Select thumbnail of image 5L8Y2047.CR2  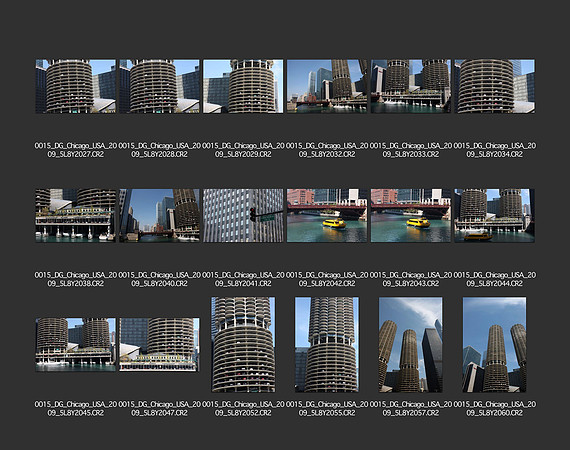tap(159, 345)
